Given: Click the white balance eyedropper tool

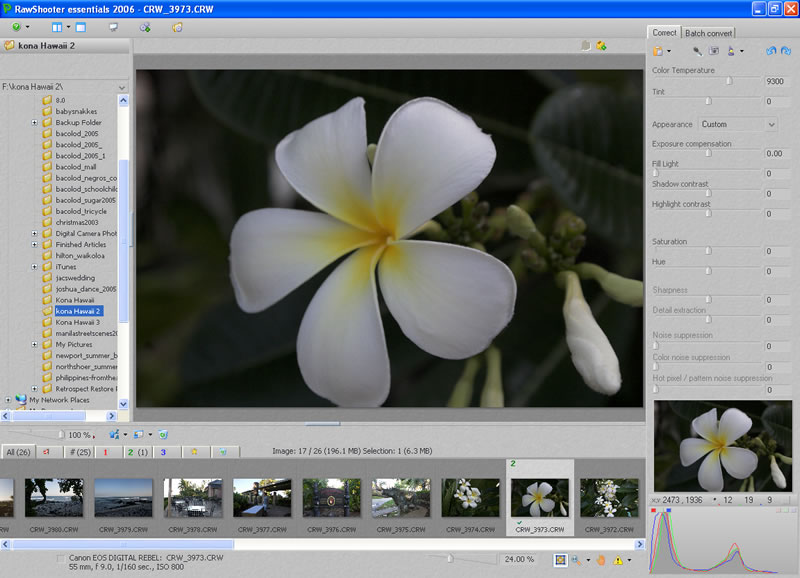Looking at the screenshot, I should [x=697, y=50].
